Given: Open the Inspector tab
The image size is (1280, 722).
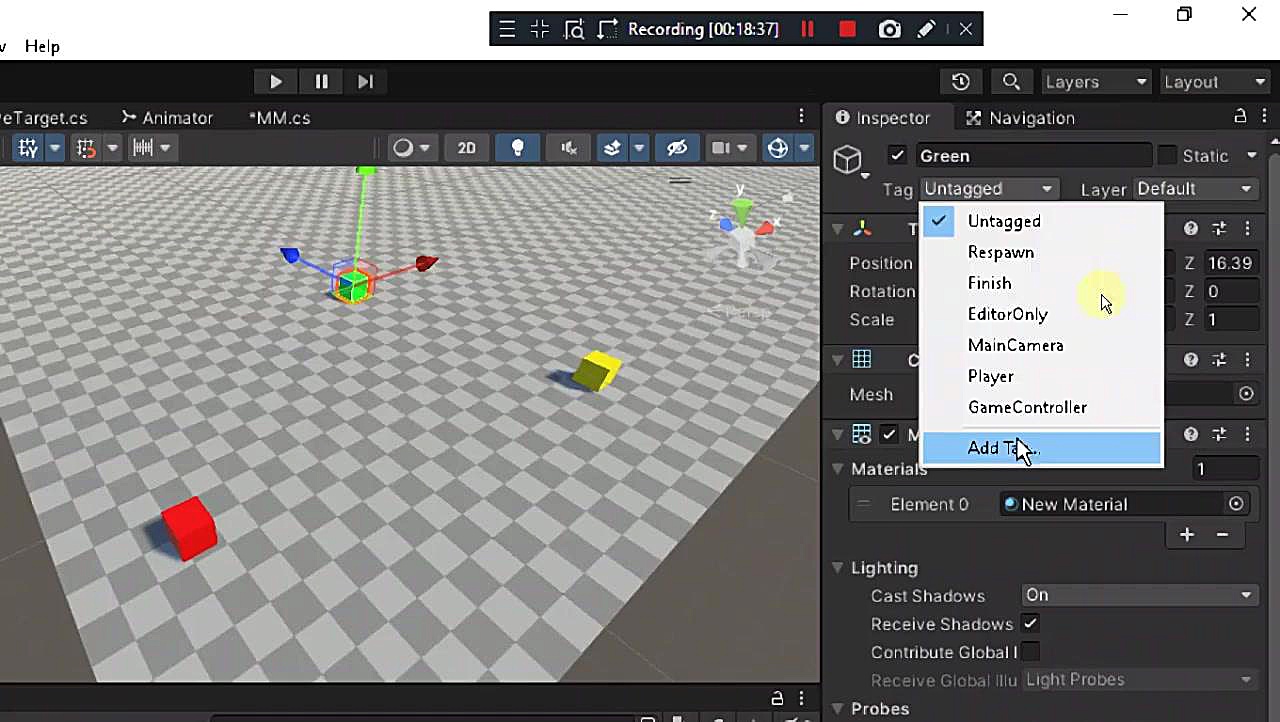Looking at the screenshot, I should coord(883,118).
